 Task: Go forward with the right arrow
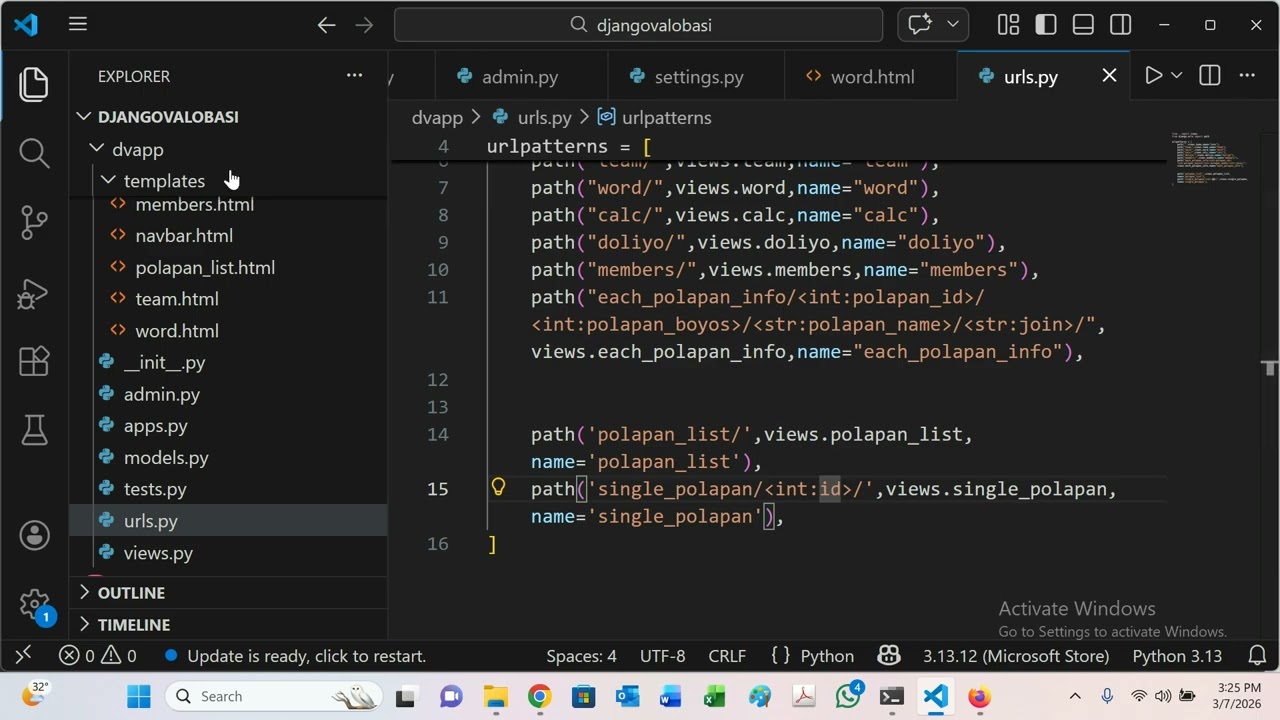(364, 25)
